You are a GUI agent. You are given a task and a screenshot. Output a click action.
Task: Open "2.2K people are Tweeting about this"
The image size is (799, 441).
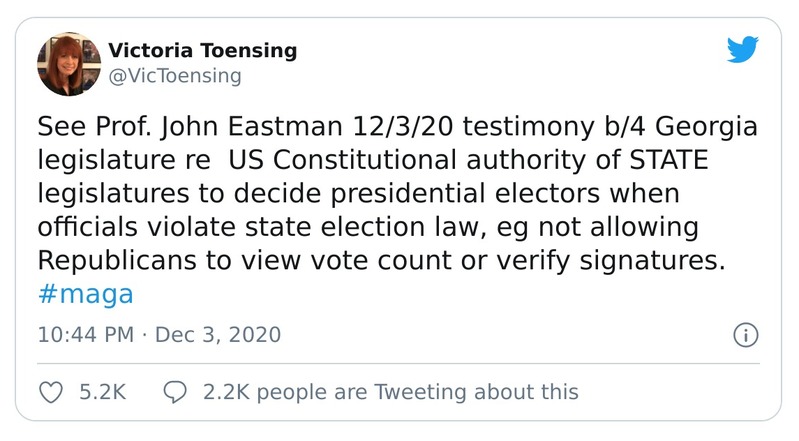click(x=390, y=392)
